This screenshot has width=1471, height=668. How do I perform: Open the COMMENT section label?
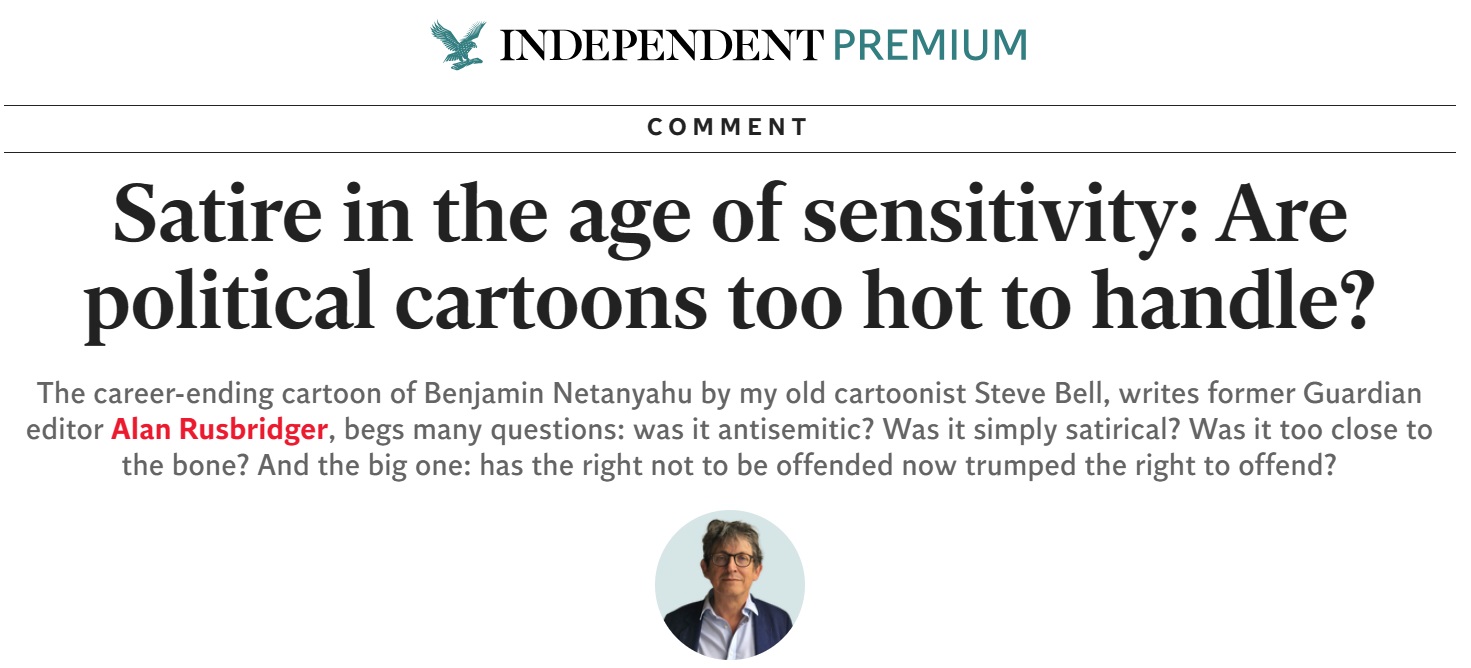click(x=728, y=128)
